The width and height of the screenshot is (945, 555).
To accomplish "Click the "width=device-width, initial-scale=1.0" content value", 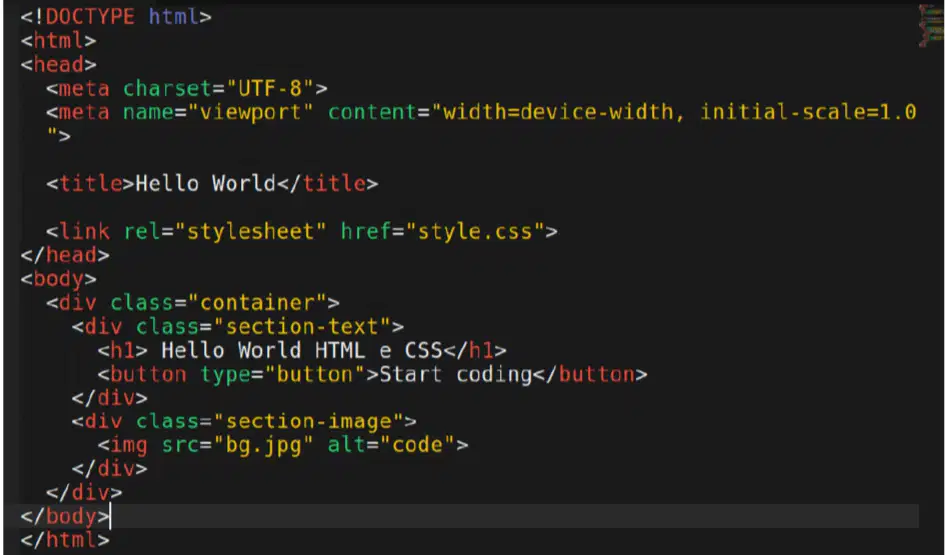I will click(675, 112).
